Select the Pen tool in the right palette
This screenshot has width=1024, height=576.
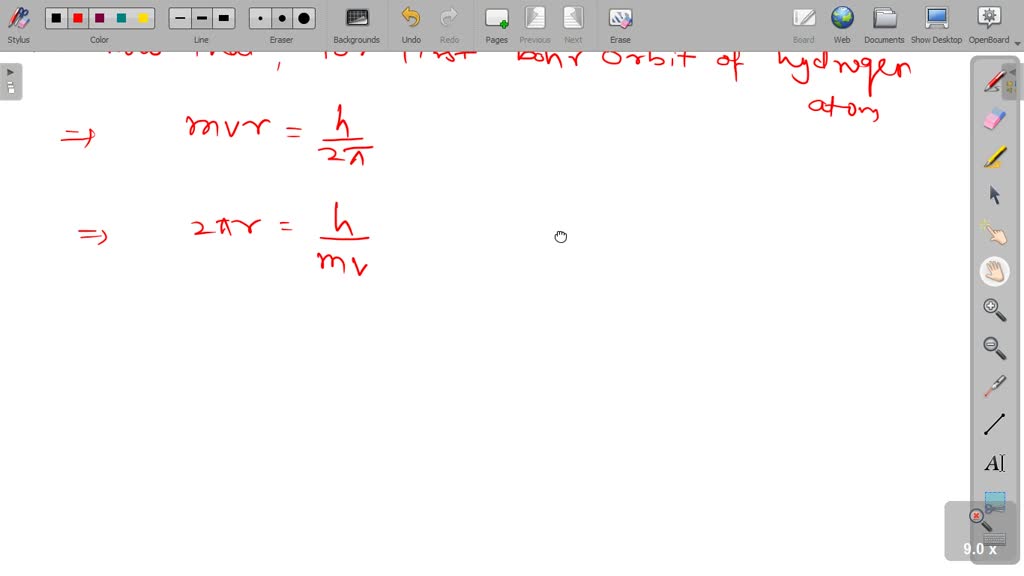(x=994, y=82)
